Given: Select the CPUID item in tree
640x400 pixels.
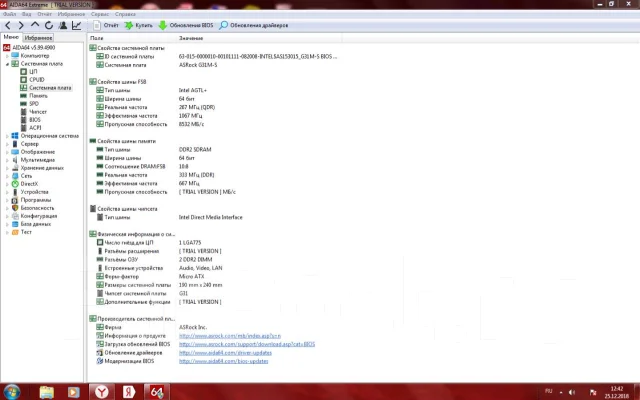Looking at the screenshot, I should pyautogui.click(x=37, y=80).
